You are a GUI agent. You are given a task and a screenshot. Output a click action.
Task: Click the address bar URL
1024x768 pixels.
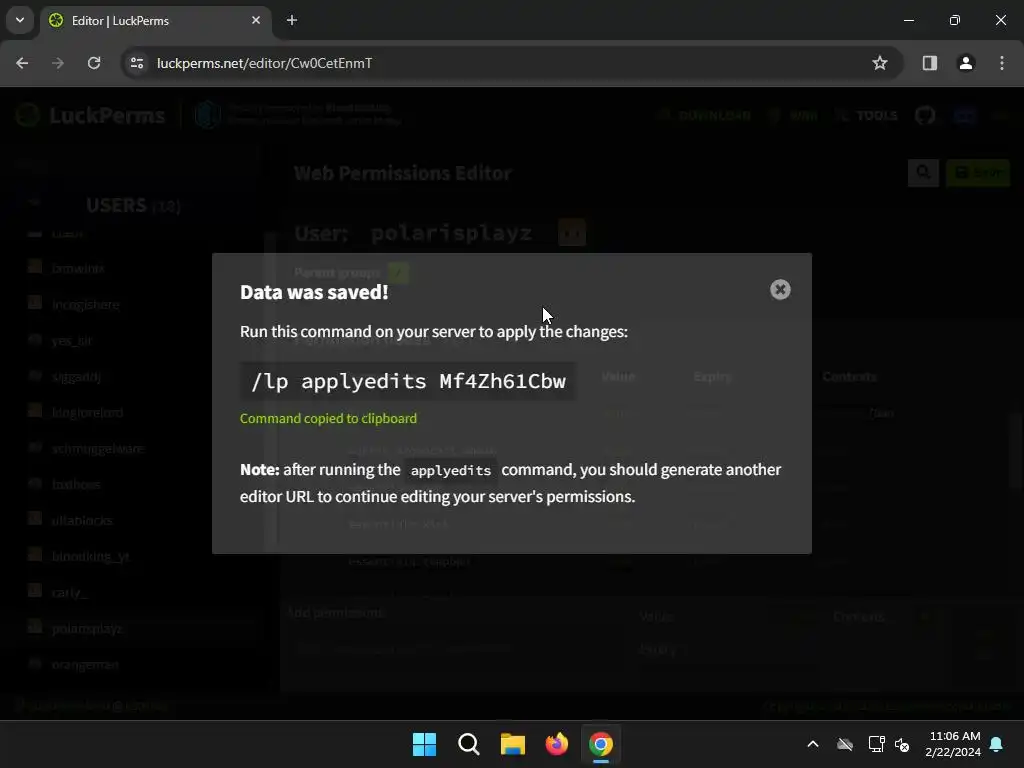click(264, 63)
